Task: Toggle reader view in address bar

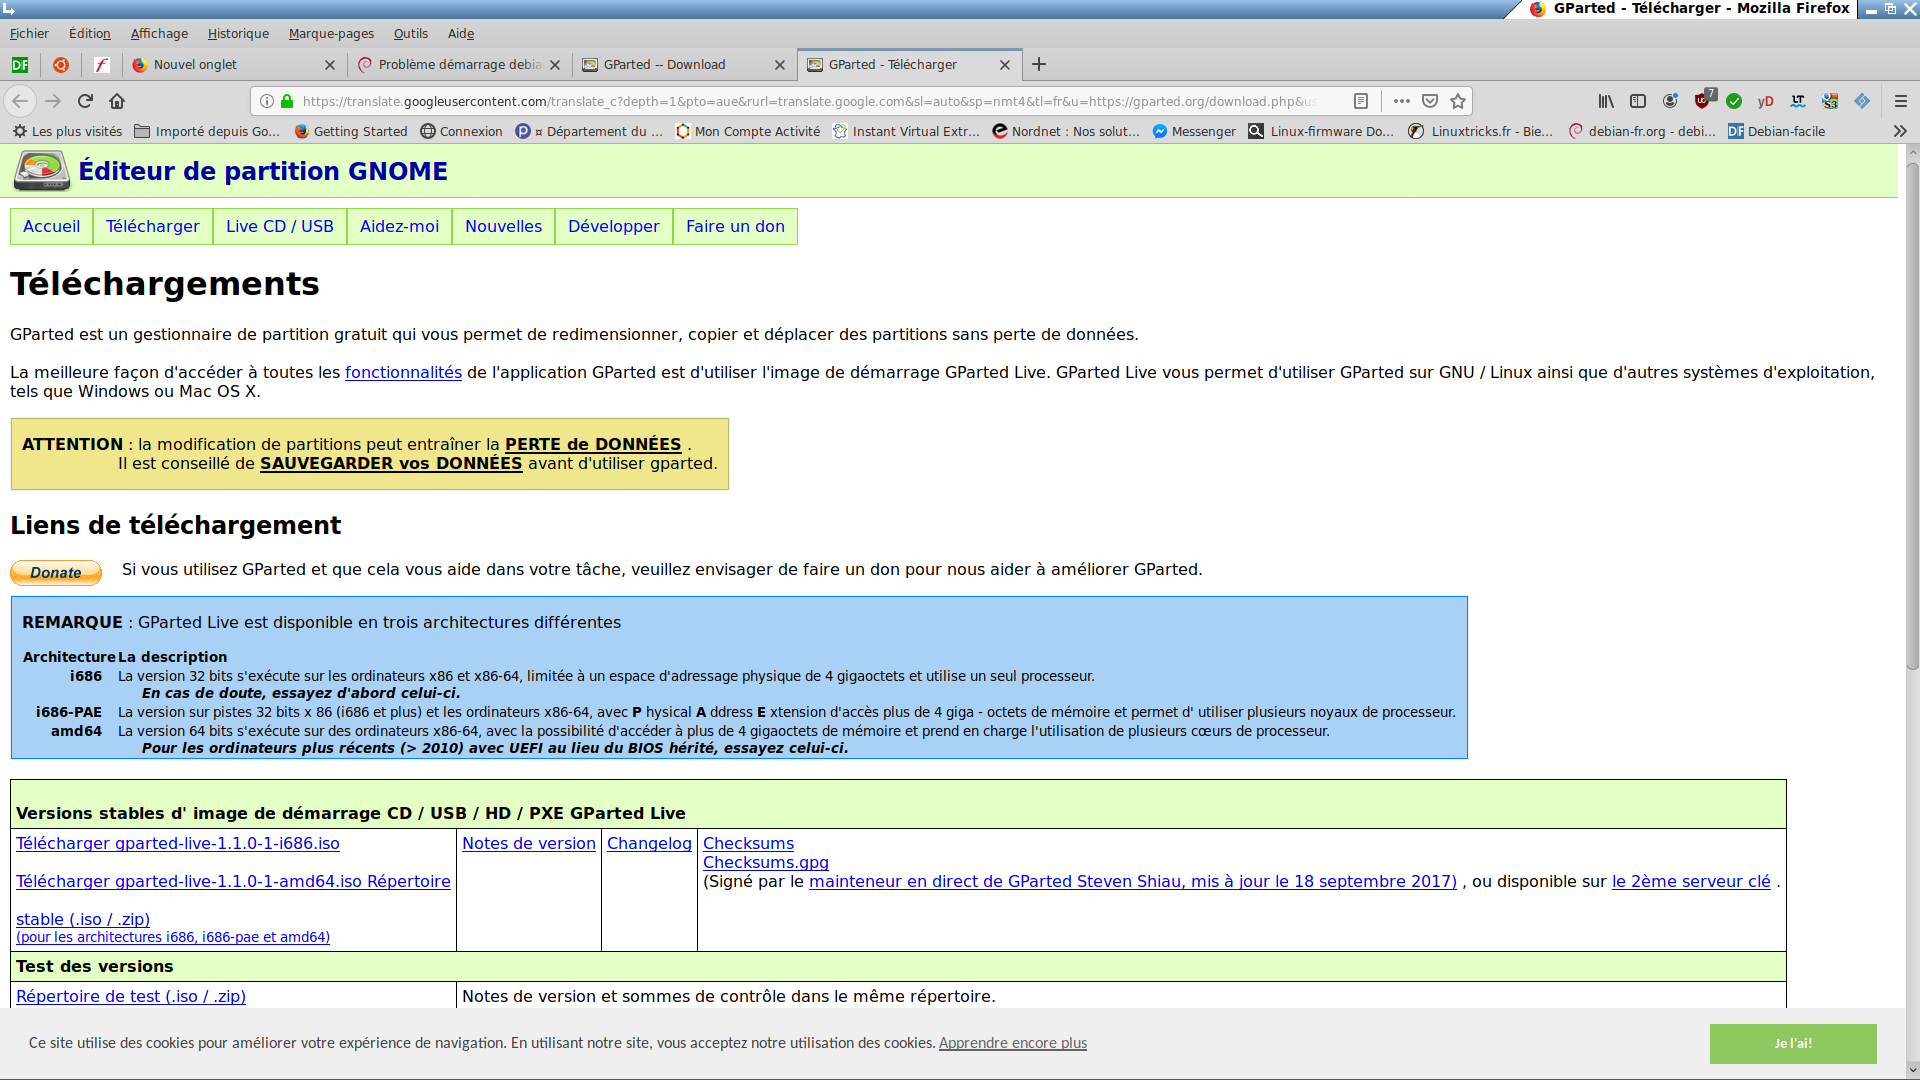Action: pos(1361,101)
